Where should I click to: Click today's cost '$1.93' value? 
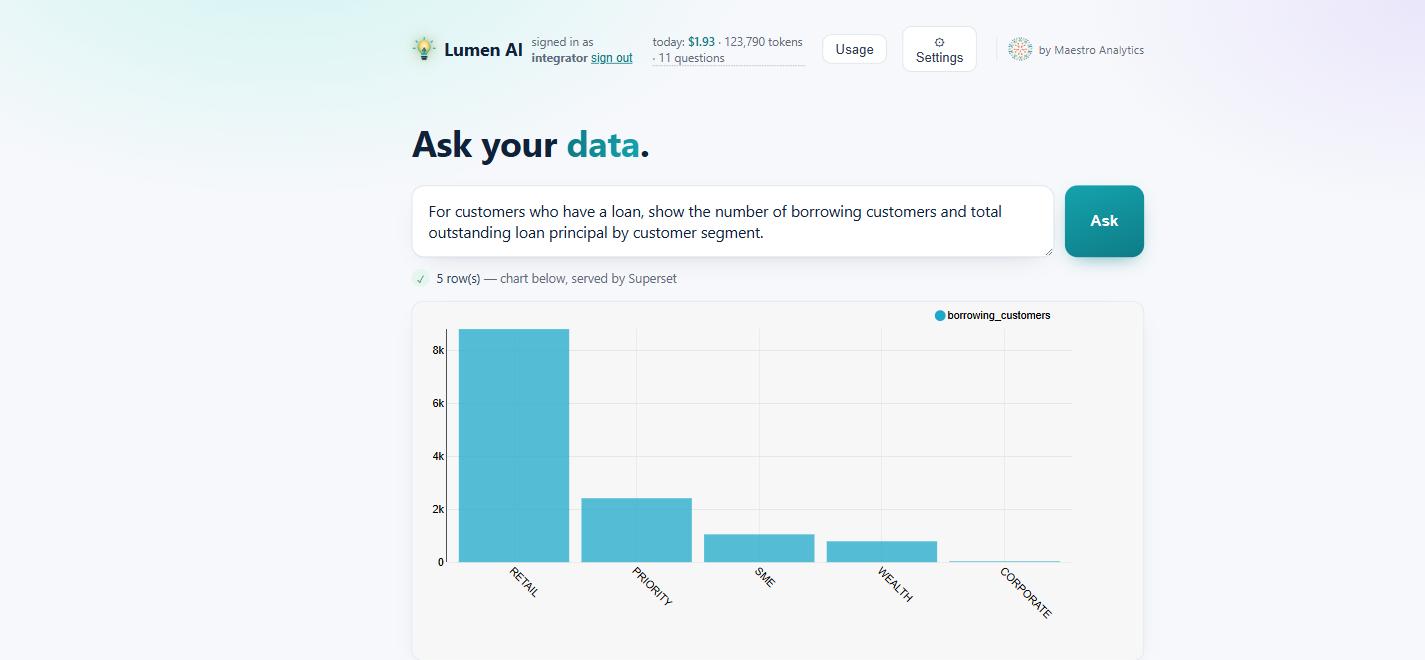click(x=701, y=42)
